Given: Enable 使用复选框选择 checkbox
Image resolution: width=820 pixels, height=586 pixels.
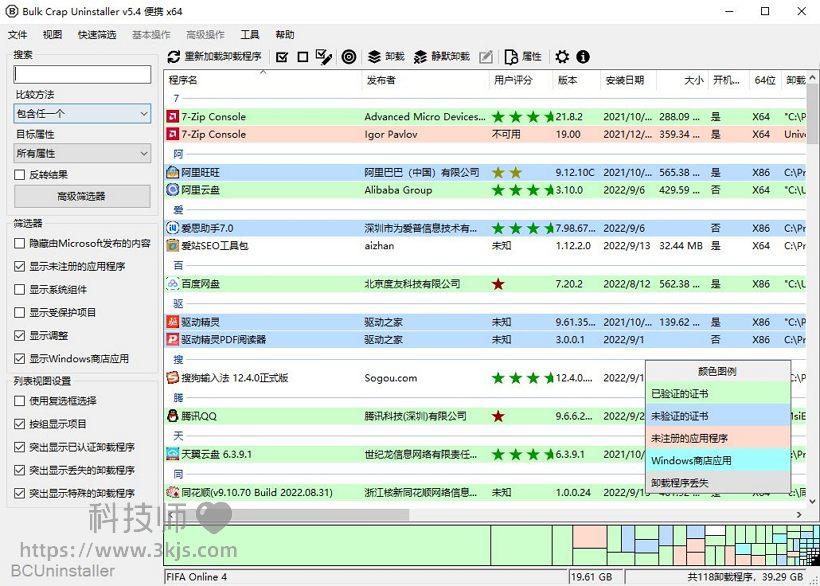Looking at the screenshot, I should coord(19,401).
